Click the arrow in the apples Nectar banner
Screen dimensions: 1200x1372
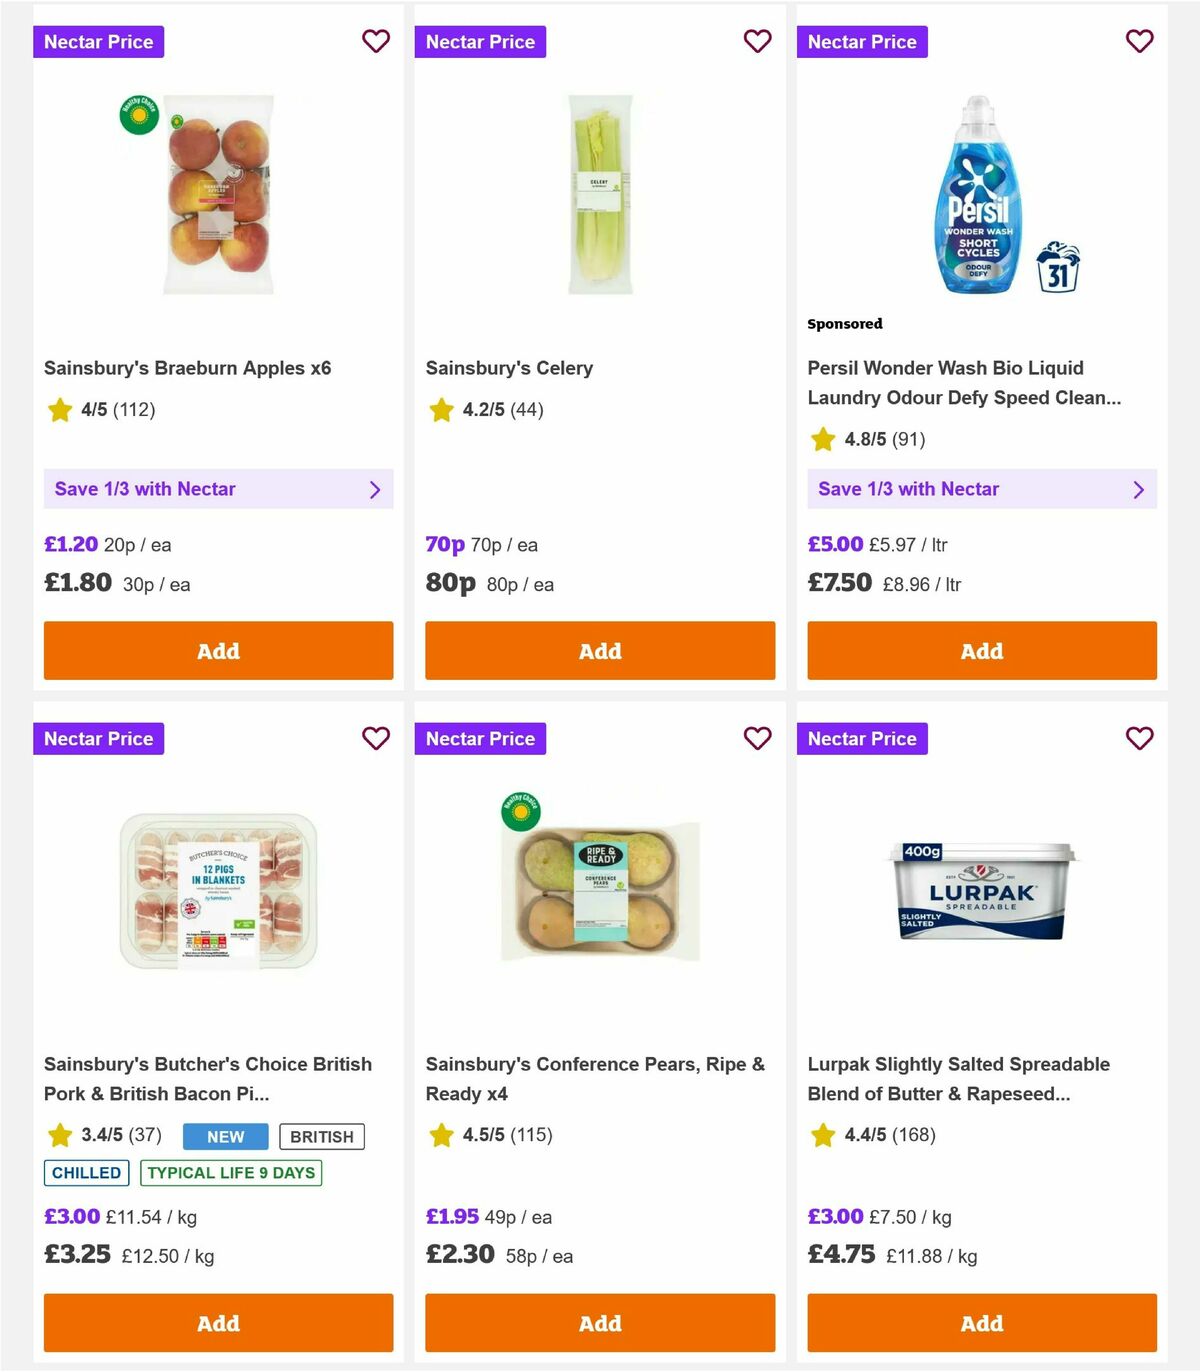pyautogui.click(x=376, y=489)
